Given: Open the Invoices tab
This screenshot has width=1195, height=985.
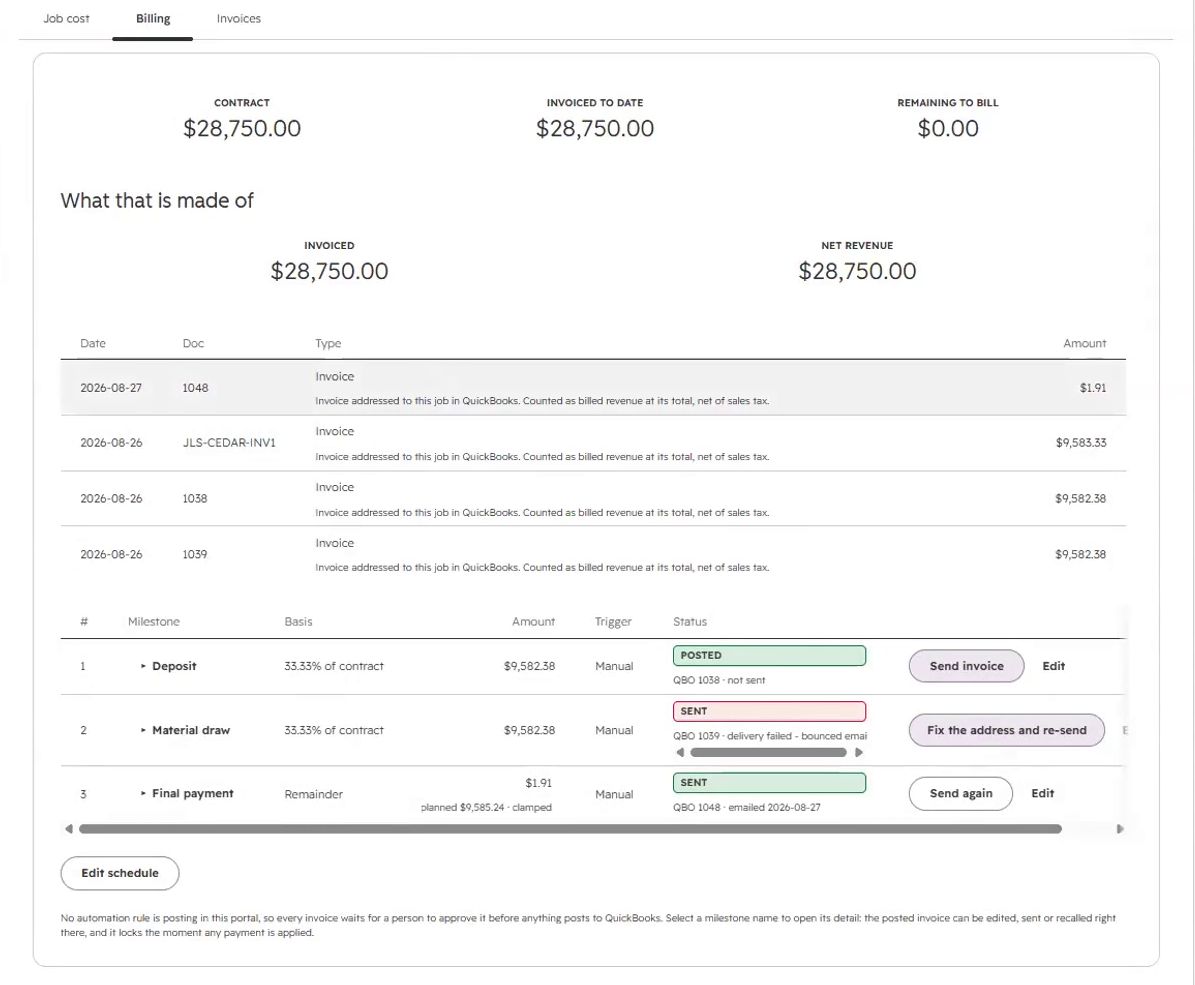Looking at the screenshot, I should (239, 18).
